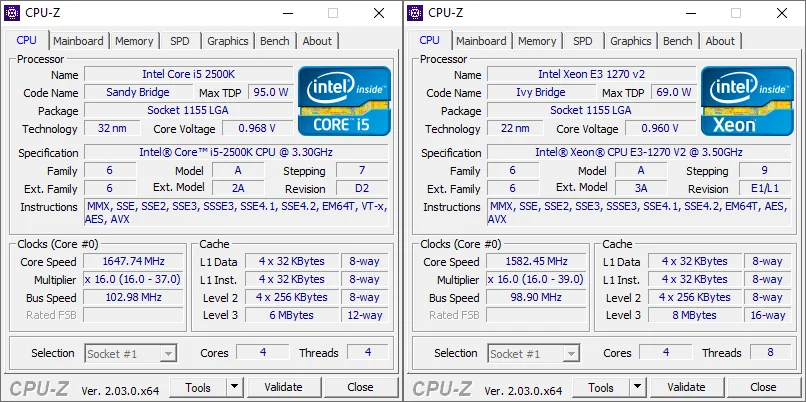Click the multiplier value x 16.0 (16.0 - 37.0)

(x=133, y=280)
